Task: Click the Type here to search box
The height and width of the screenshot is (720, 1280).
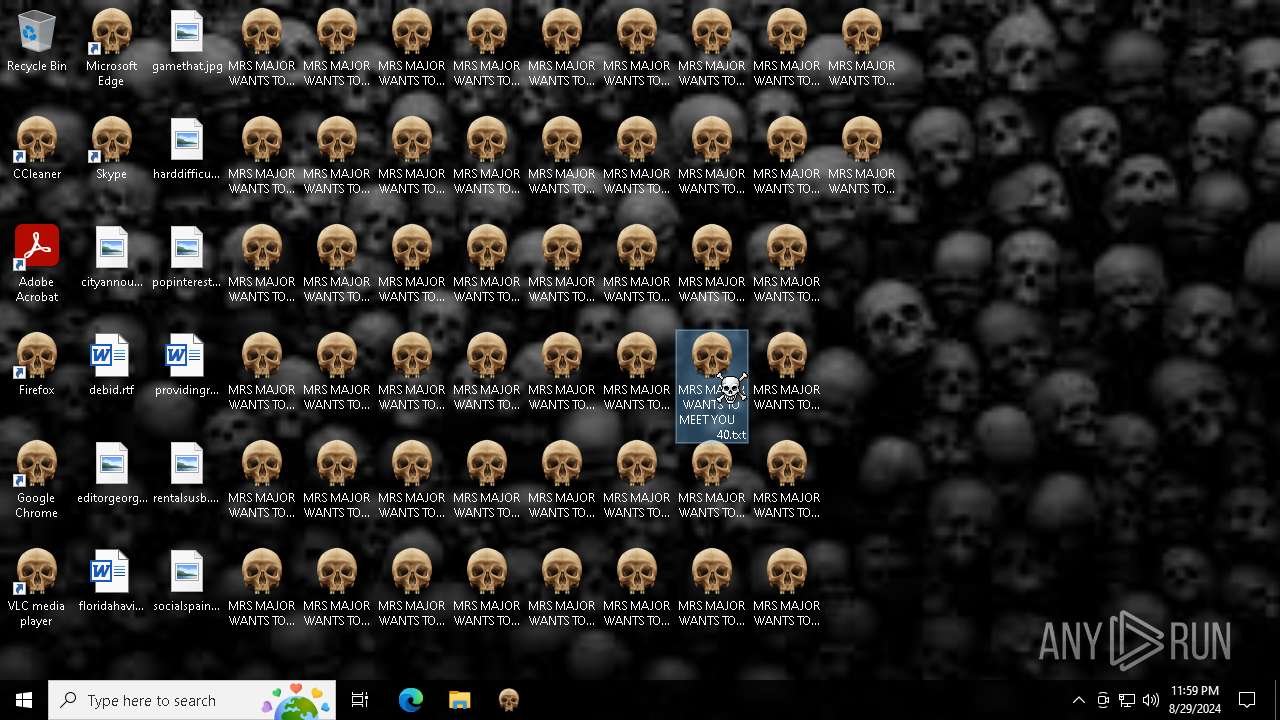Action: (192, 700)
